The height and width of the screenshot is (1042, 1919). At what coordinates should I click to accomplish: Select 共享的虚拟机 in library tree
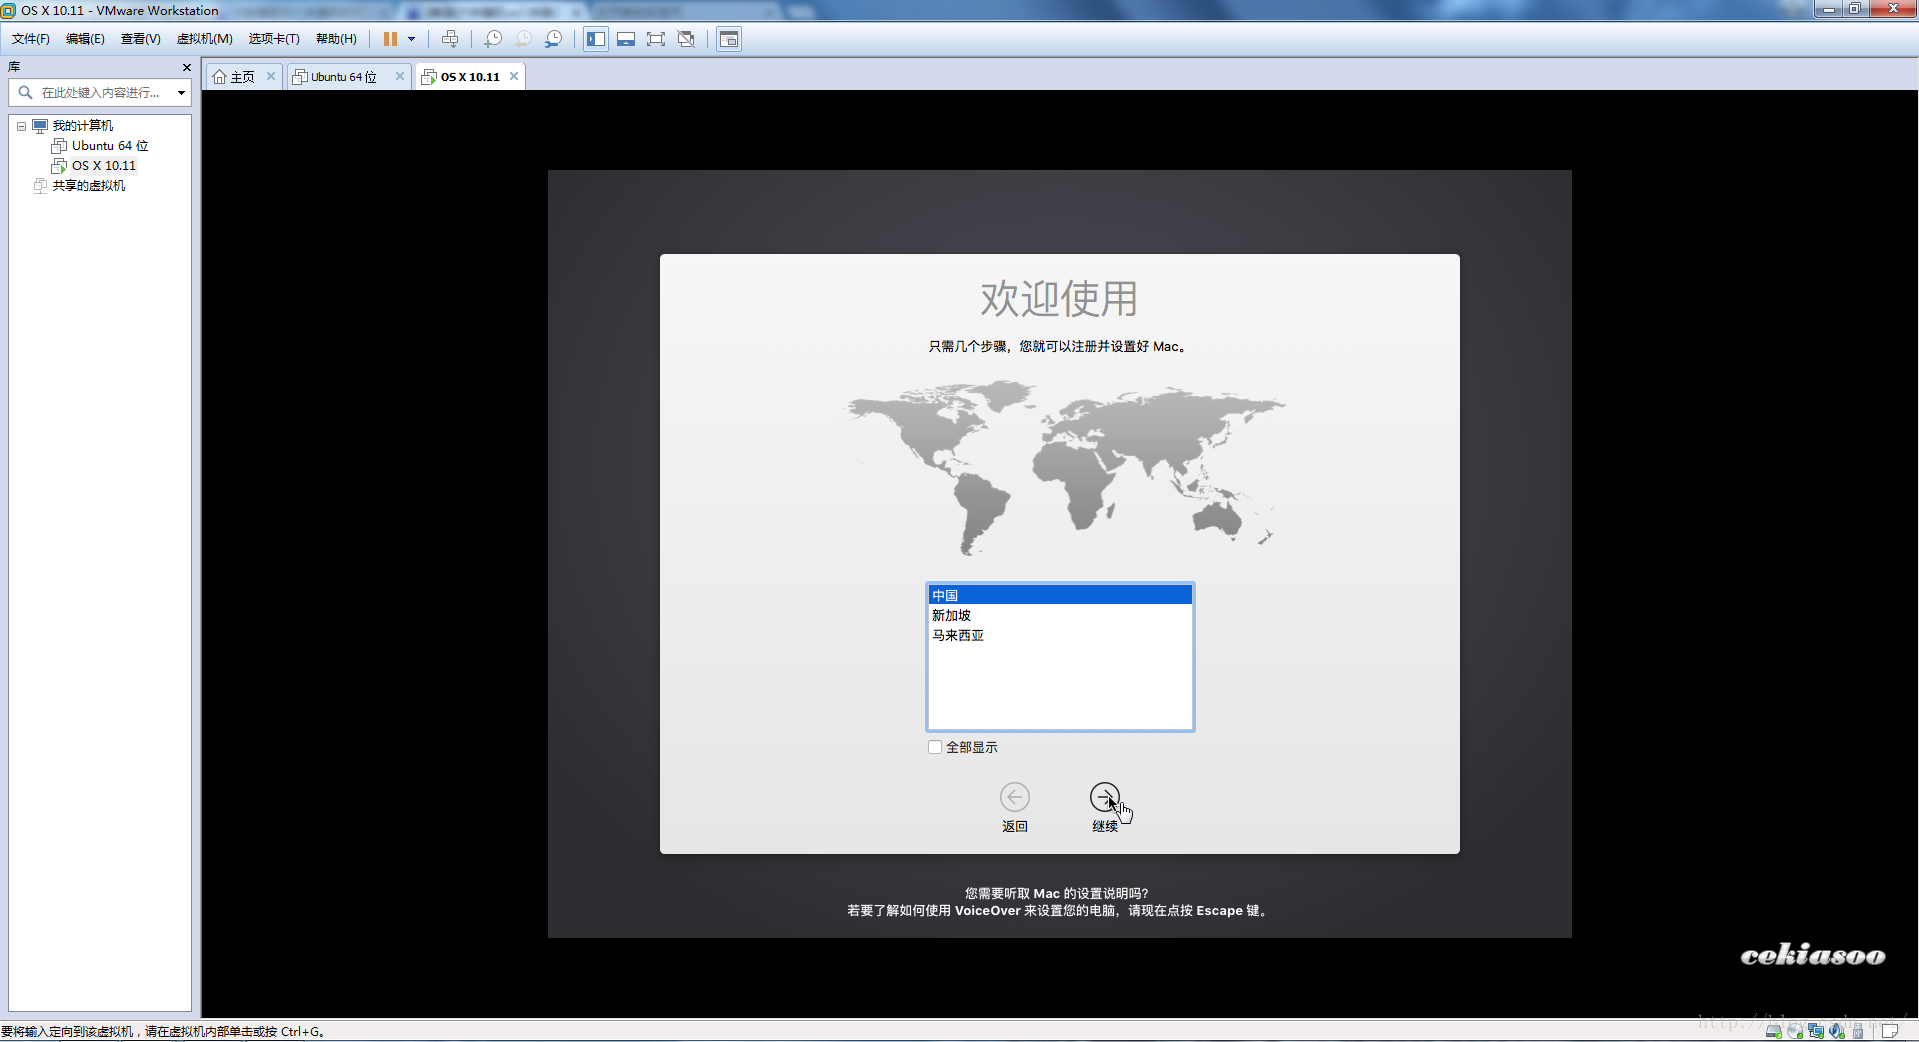(89, 186)
